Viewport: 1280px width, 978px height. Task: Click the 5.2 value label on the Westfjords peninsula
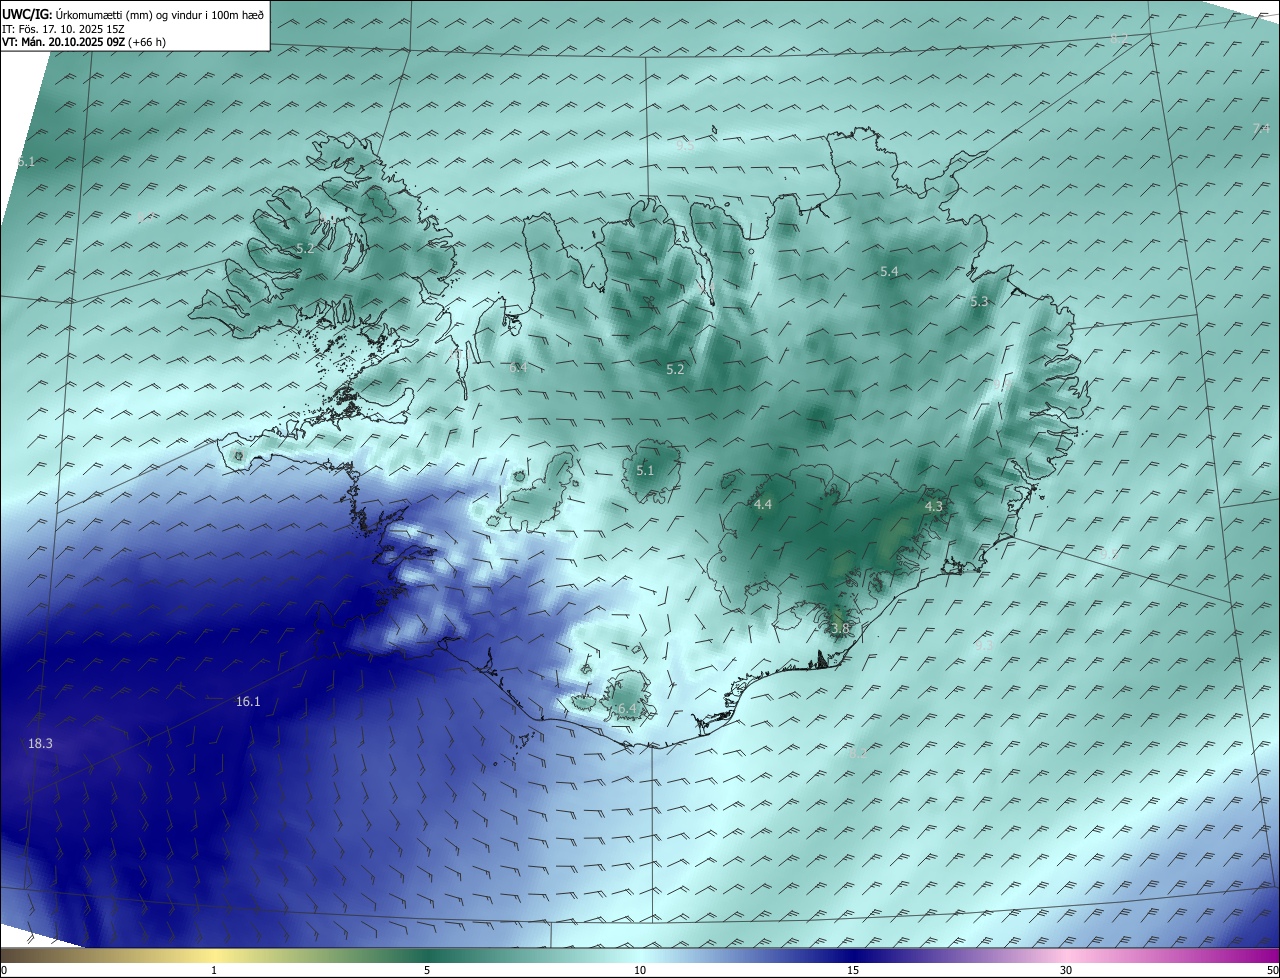tap(305, 248)
